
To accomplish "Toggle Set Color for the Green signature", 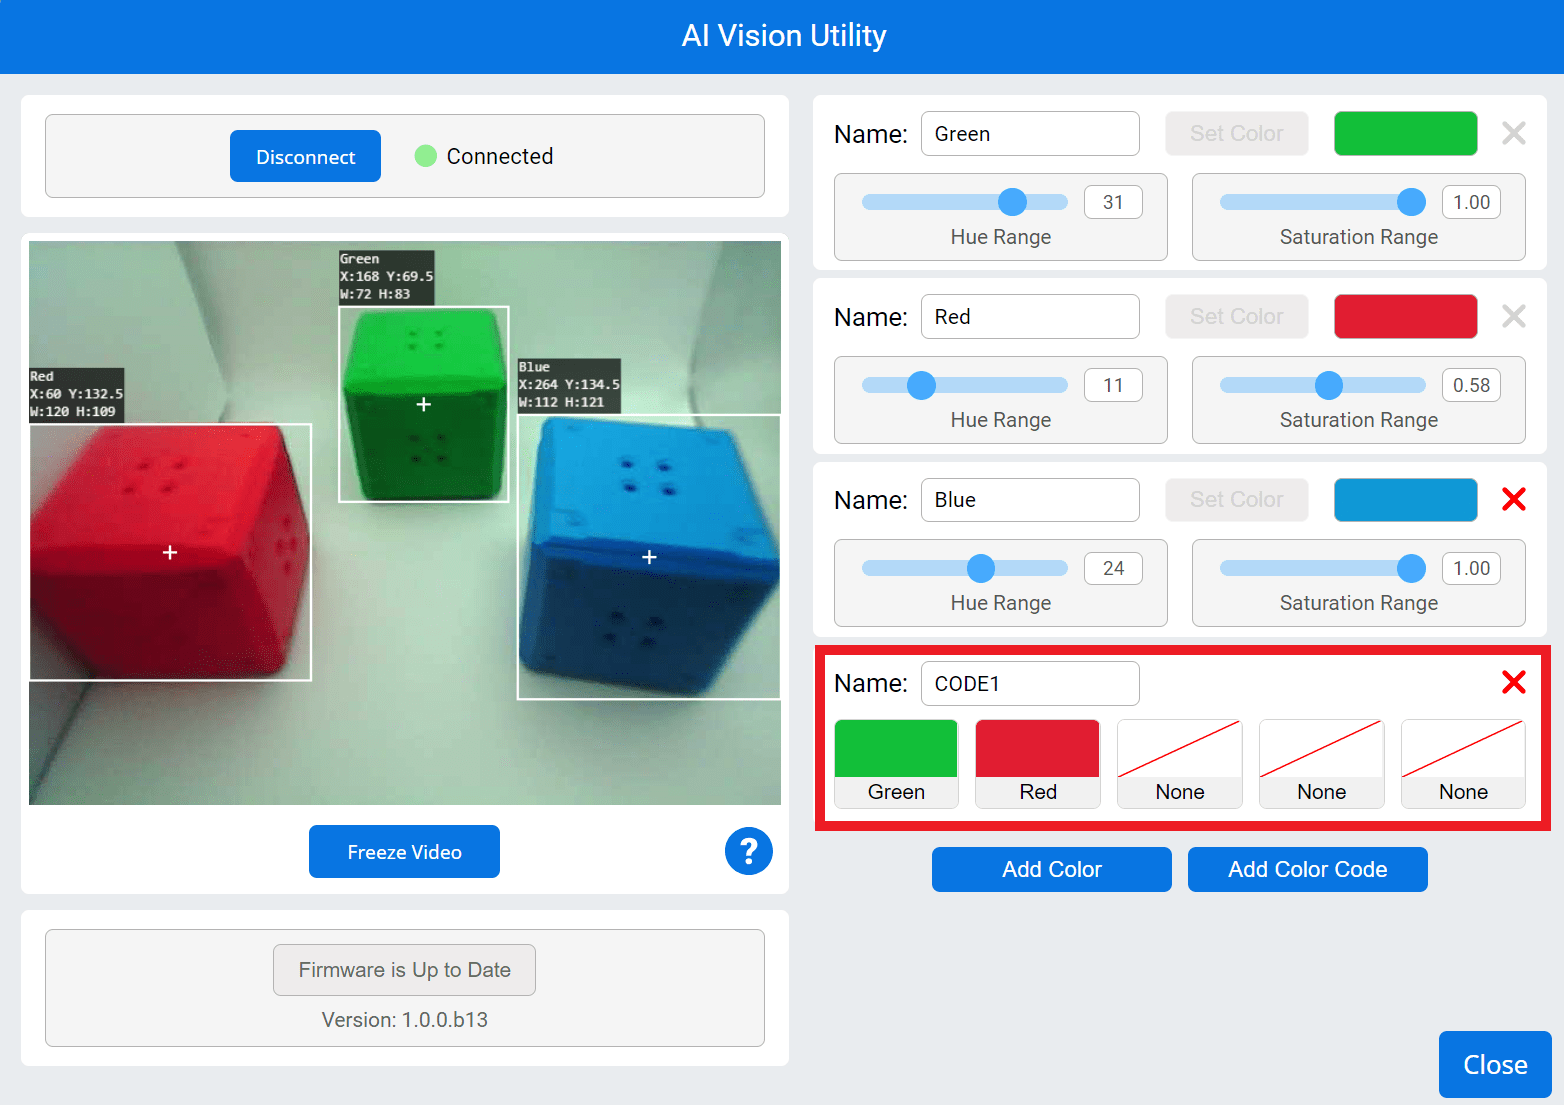I will click(1236, 133).
